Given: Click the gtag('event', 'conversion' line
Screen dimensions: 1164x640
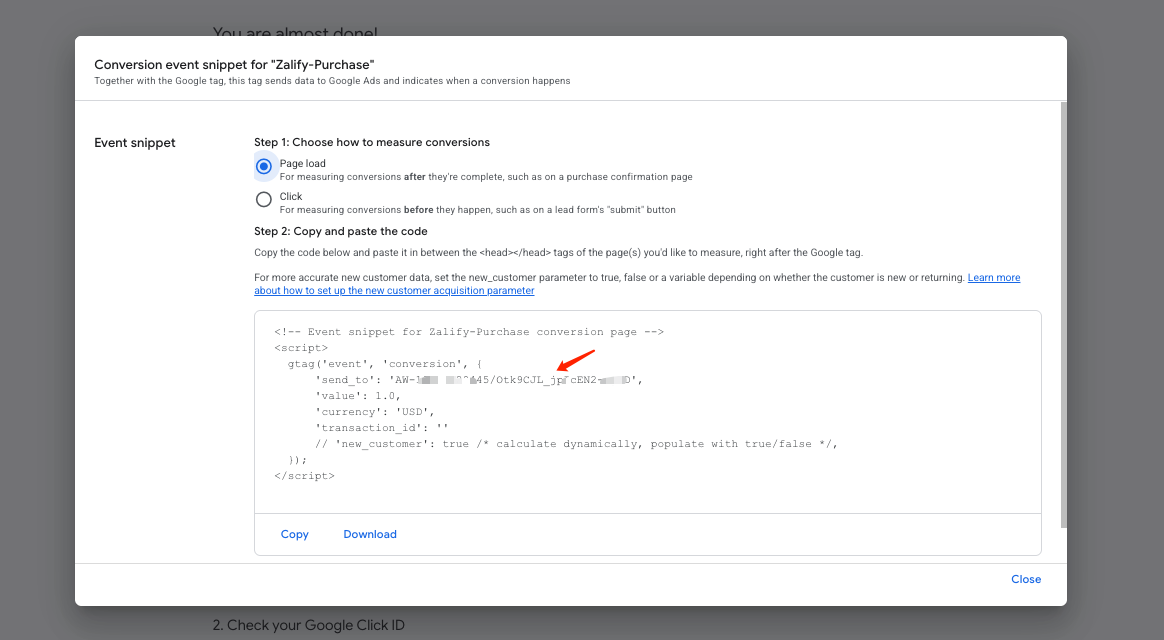Looking at the screenshot, I should (x=385, y=364).
